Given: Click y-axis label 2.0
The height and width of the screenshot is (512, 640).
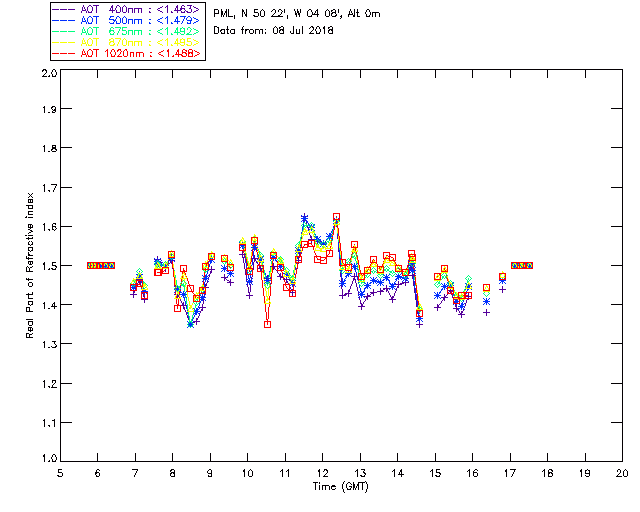Looking at the screenshot, I should click(x=49, y=73).
